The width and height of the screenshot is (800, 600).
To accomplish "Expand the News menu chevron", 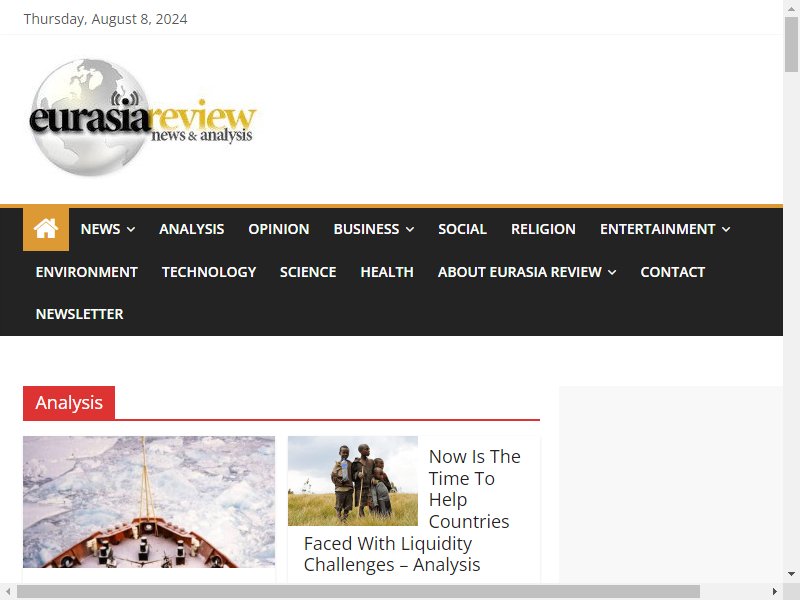I will tap(131, 230).
